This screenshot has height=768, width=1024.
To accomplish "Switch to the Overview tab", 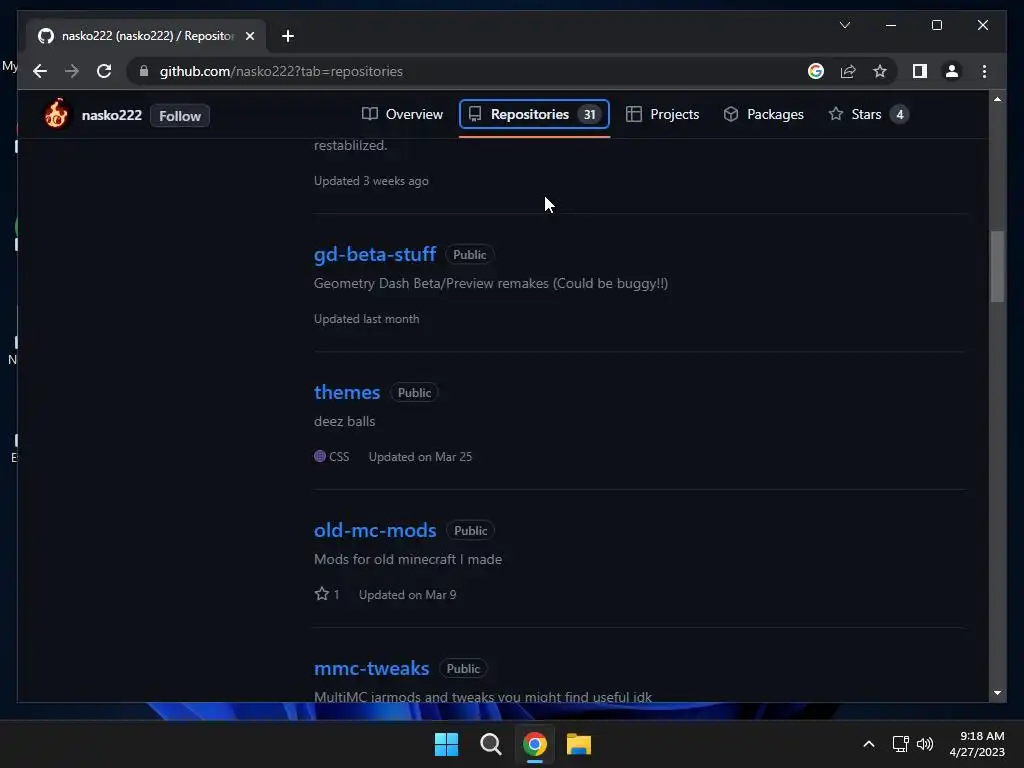I will click(x=402, y=114).
